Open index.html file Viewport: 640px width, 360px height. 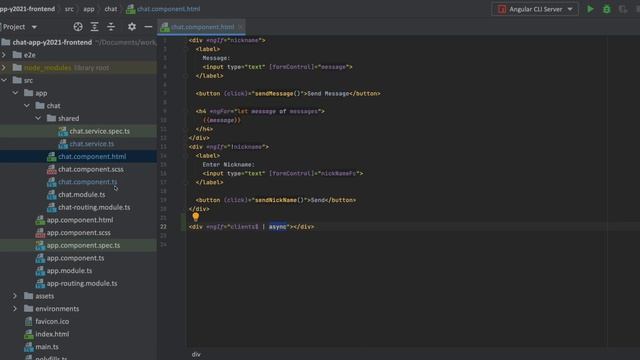pos(52,334)
